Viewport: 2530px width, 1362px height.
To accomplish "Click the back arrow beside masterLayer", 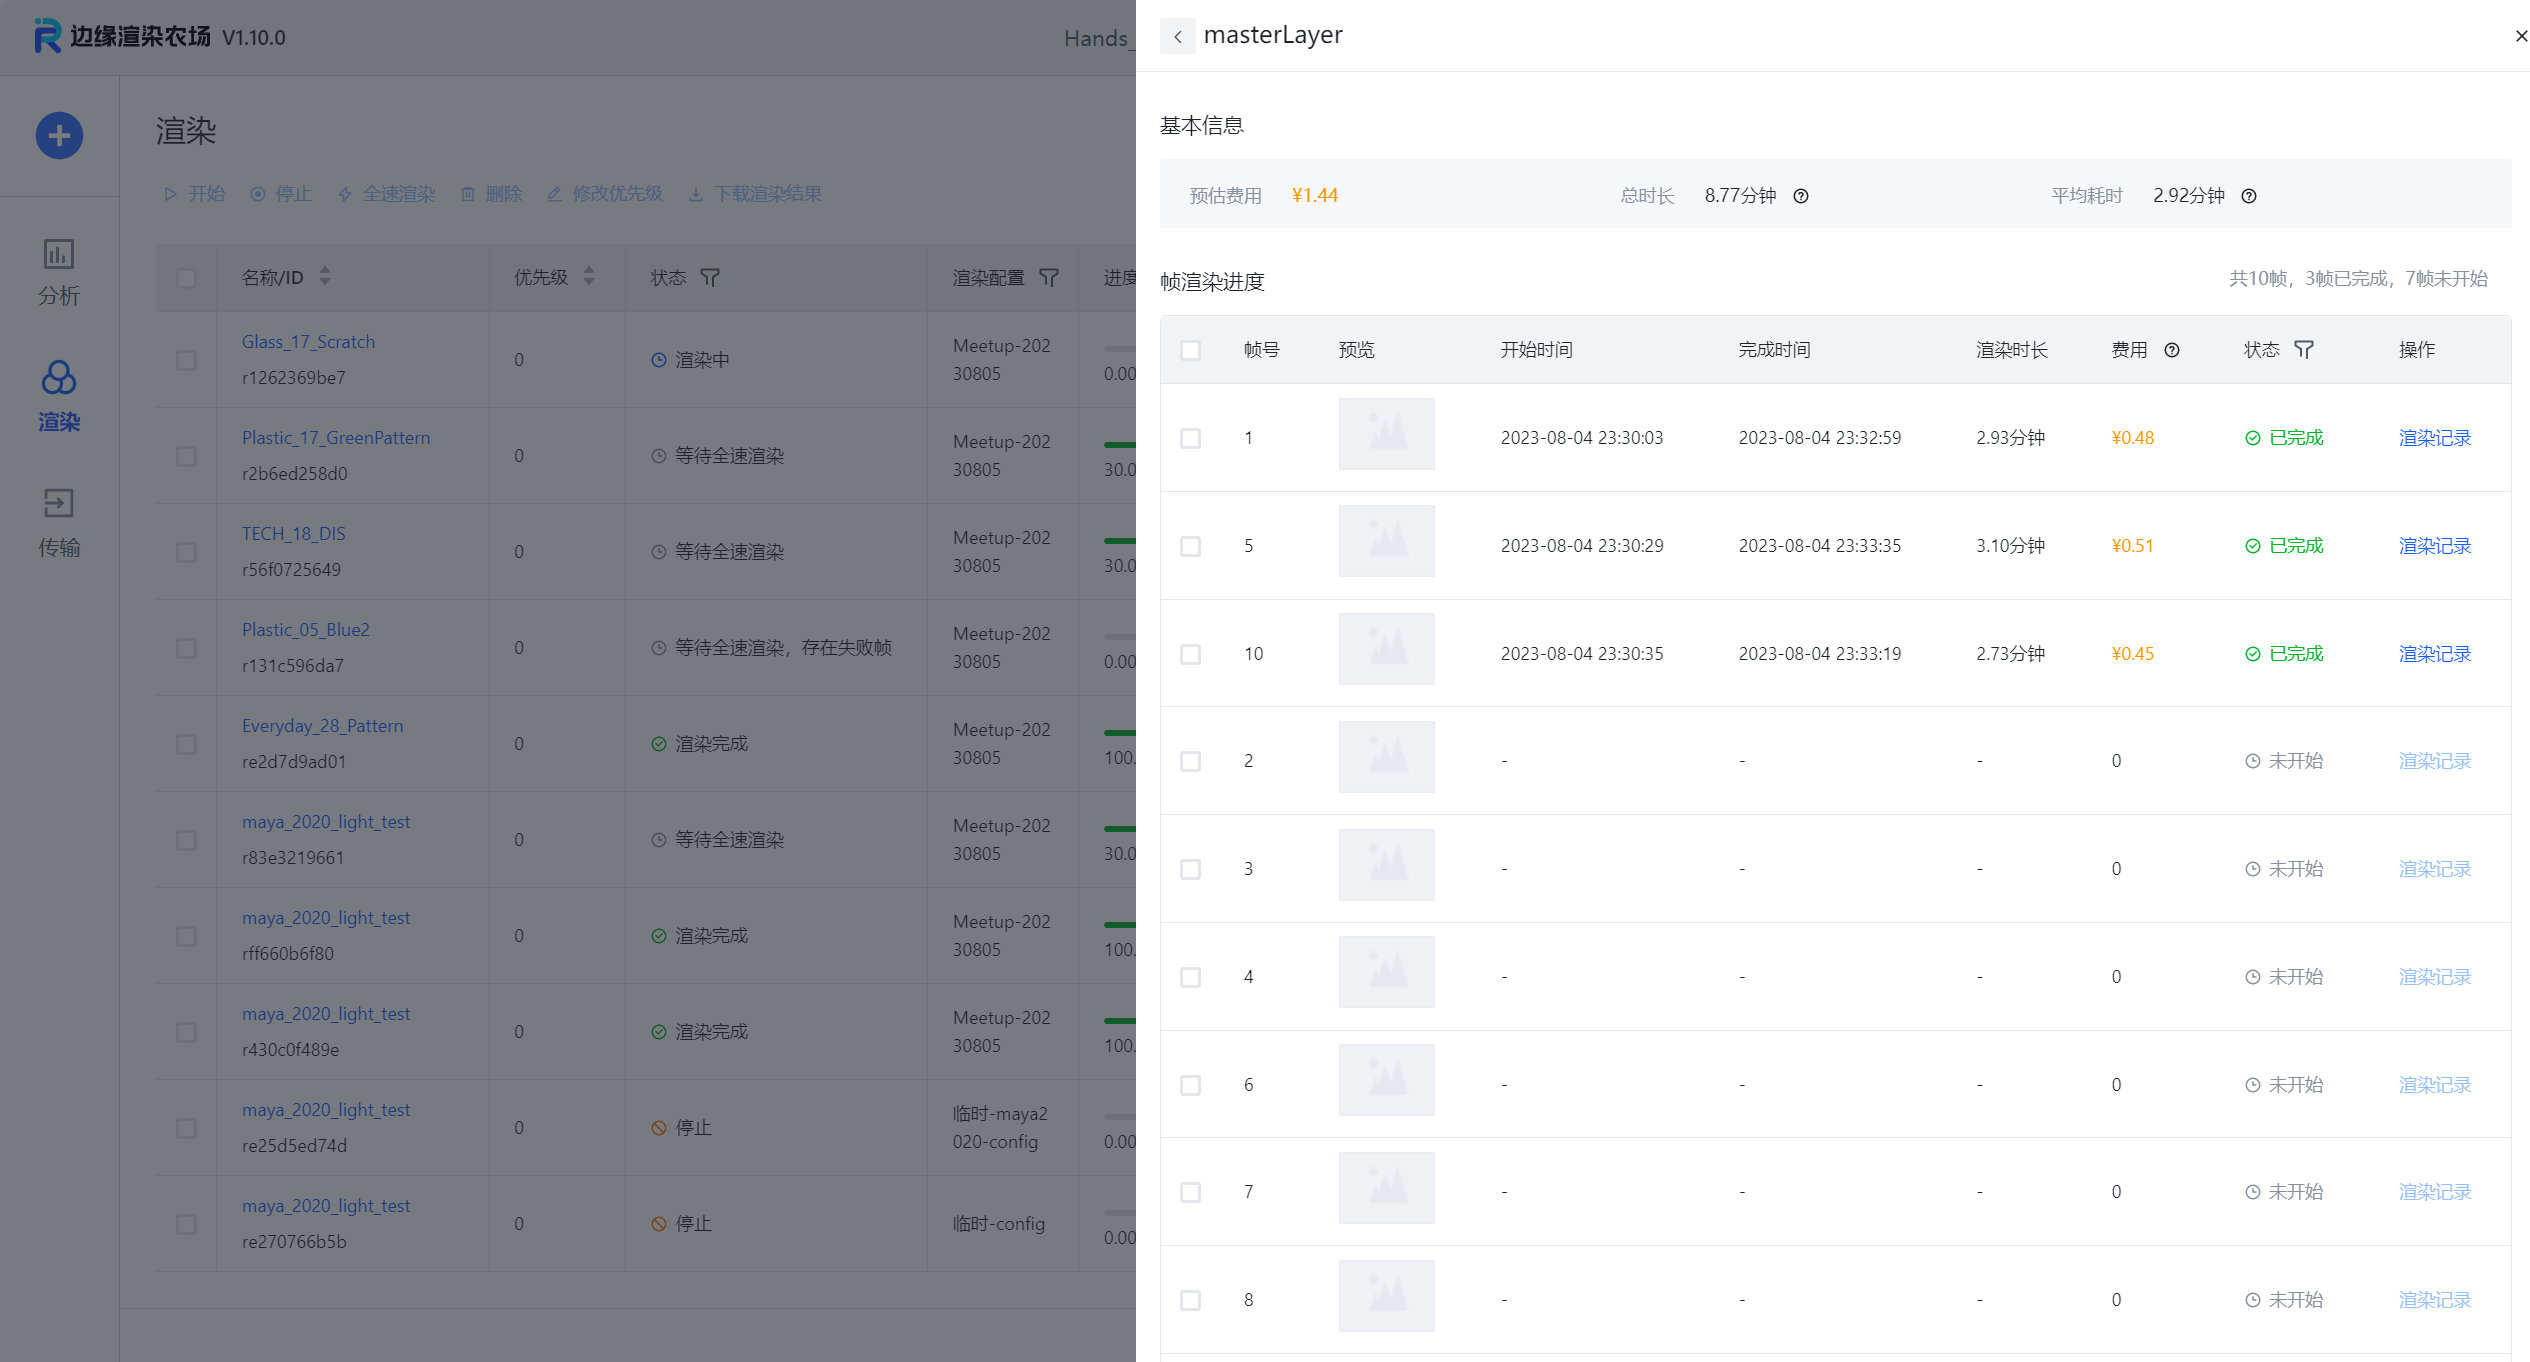I will pos(1177,37).
